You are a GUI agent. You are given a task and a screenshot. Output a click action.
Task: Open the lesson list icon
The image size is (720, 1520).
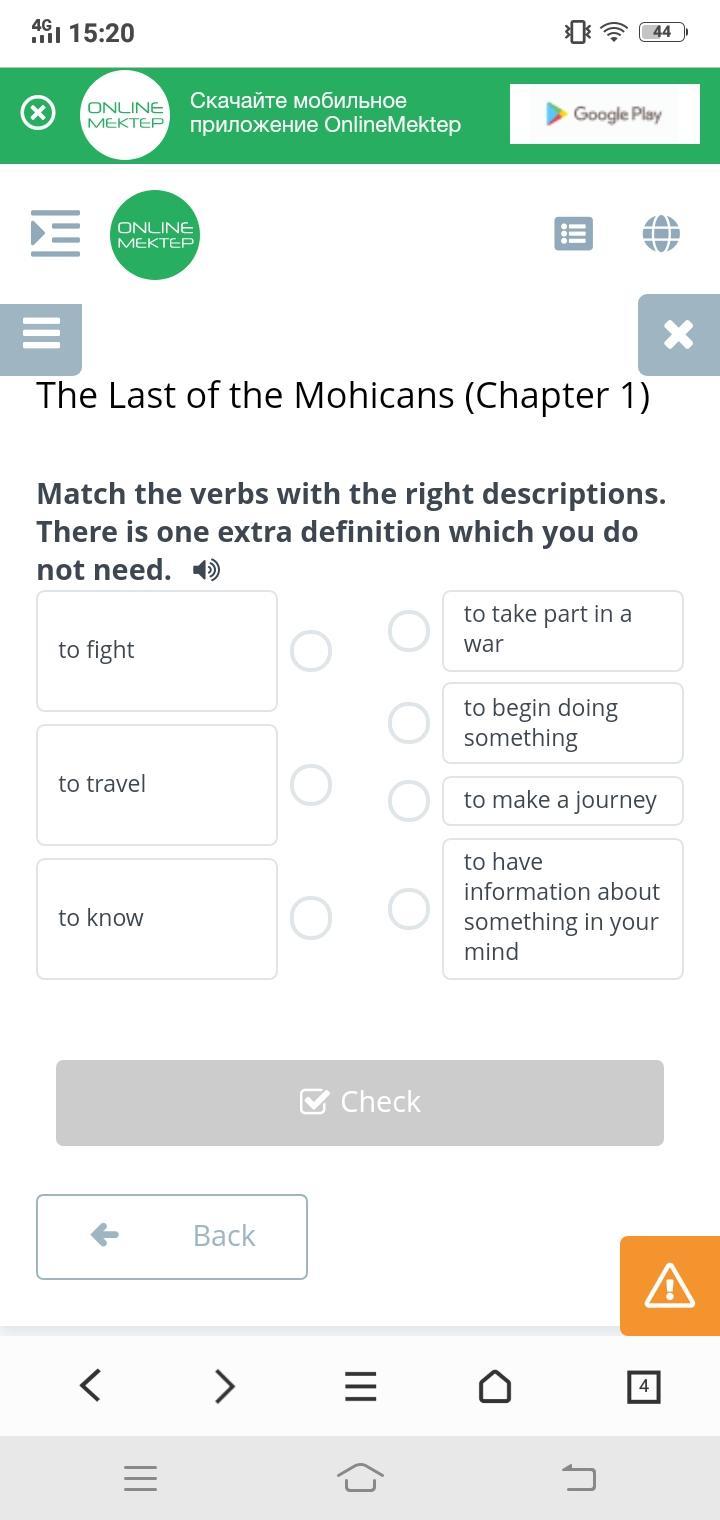coord(573,234)
